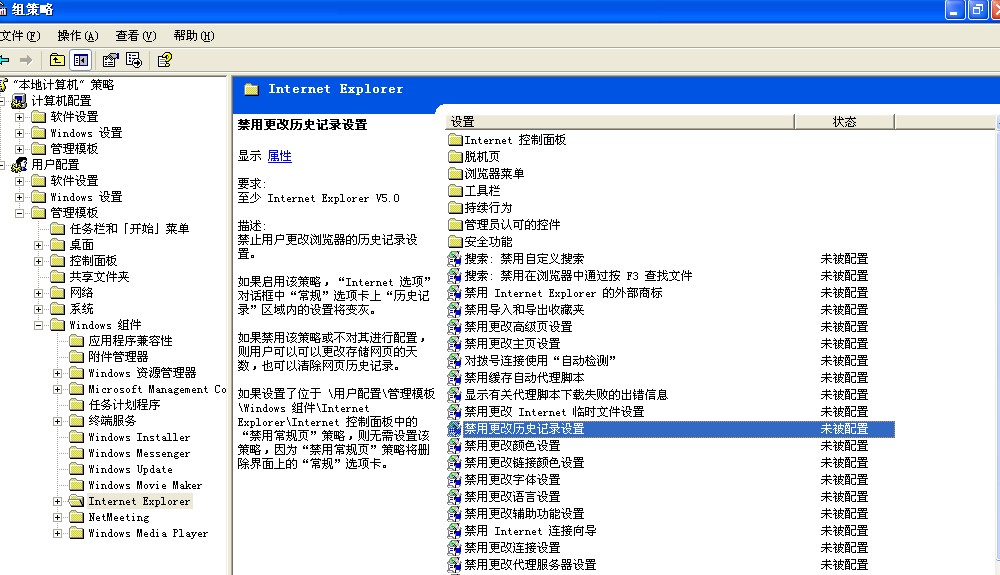Viewport: 1000px width, 575px height.
Task: Click the Back arrow toolbar icon
Action: click(x=4, y=60)
